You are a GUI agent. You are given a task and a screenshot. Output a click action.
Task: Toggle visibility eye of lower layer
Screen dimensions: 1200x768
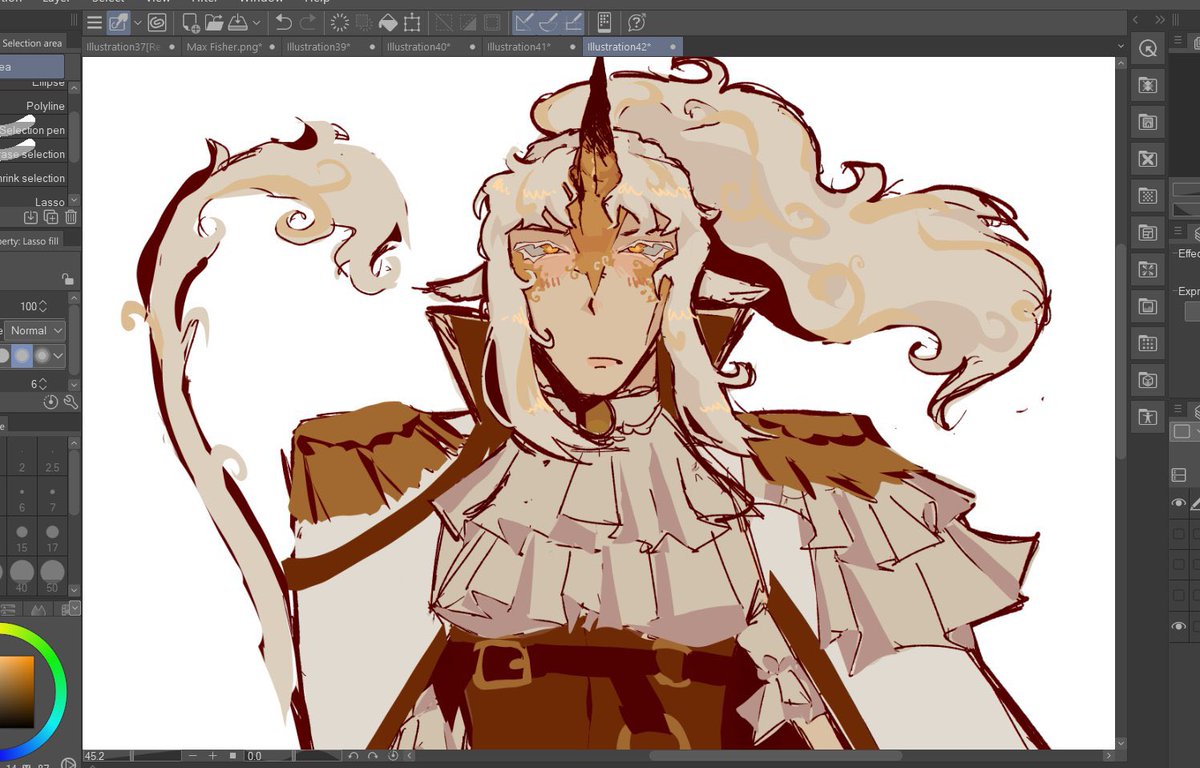pyautogui.click(x=1179, y=627)
